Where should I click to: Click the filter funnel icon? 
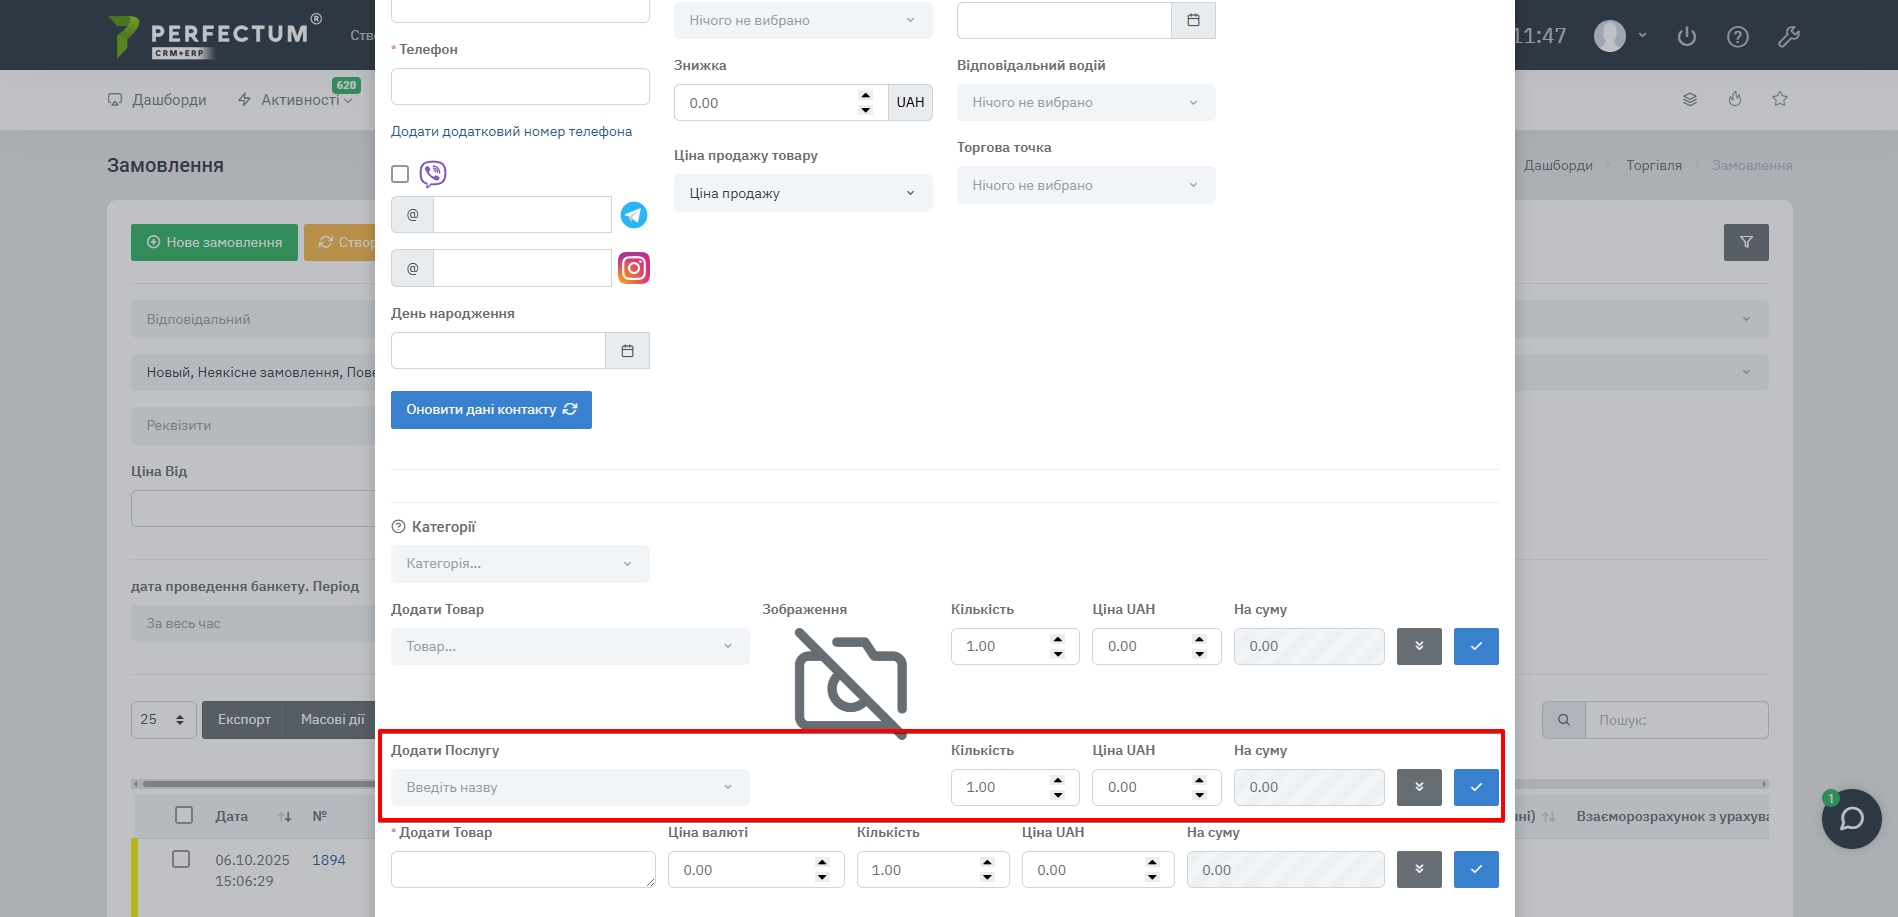tap(1746, 242)
